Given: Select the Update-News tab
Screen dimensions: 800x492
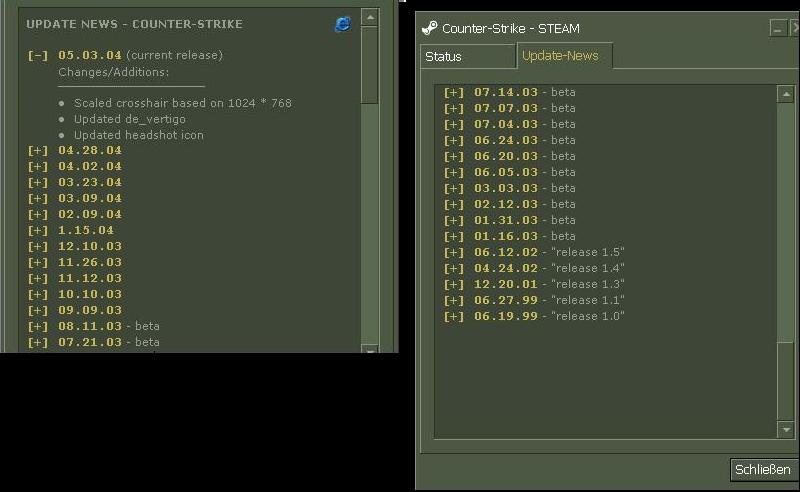Looking at the screenshot, I should 560,56.
